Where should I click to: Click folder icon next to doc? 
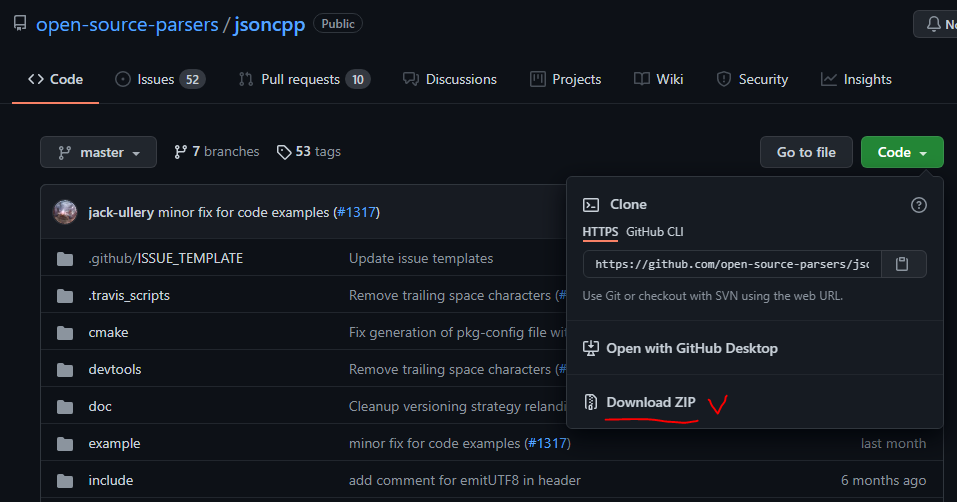coord(65,407)
